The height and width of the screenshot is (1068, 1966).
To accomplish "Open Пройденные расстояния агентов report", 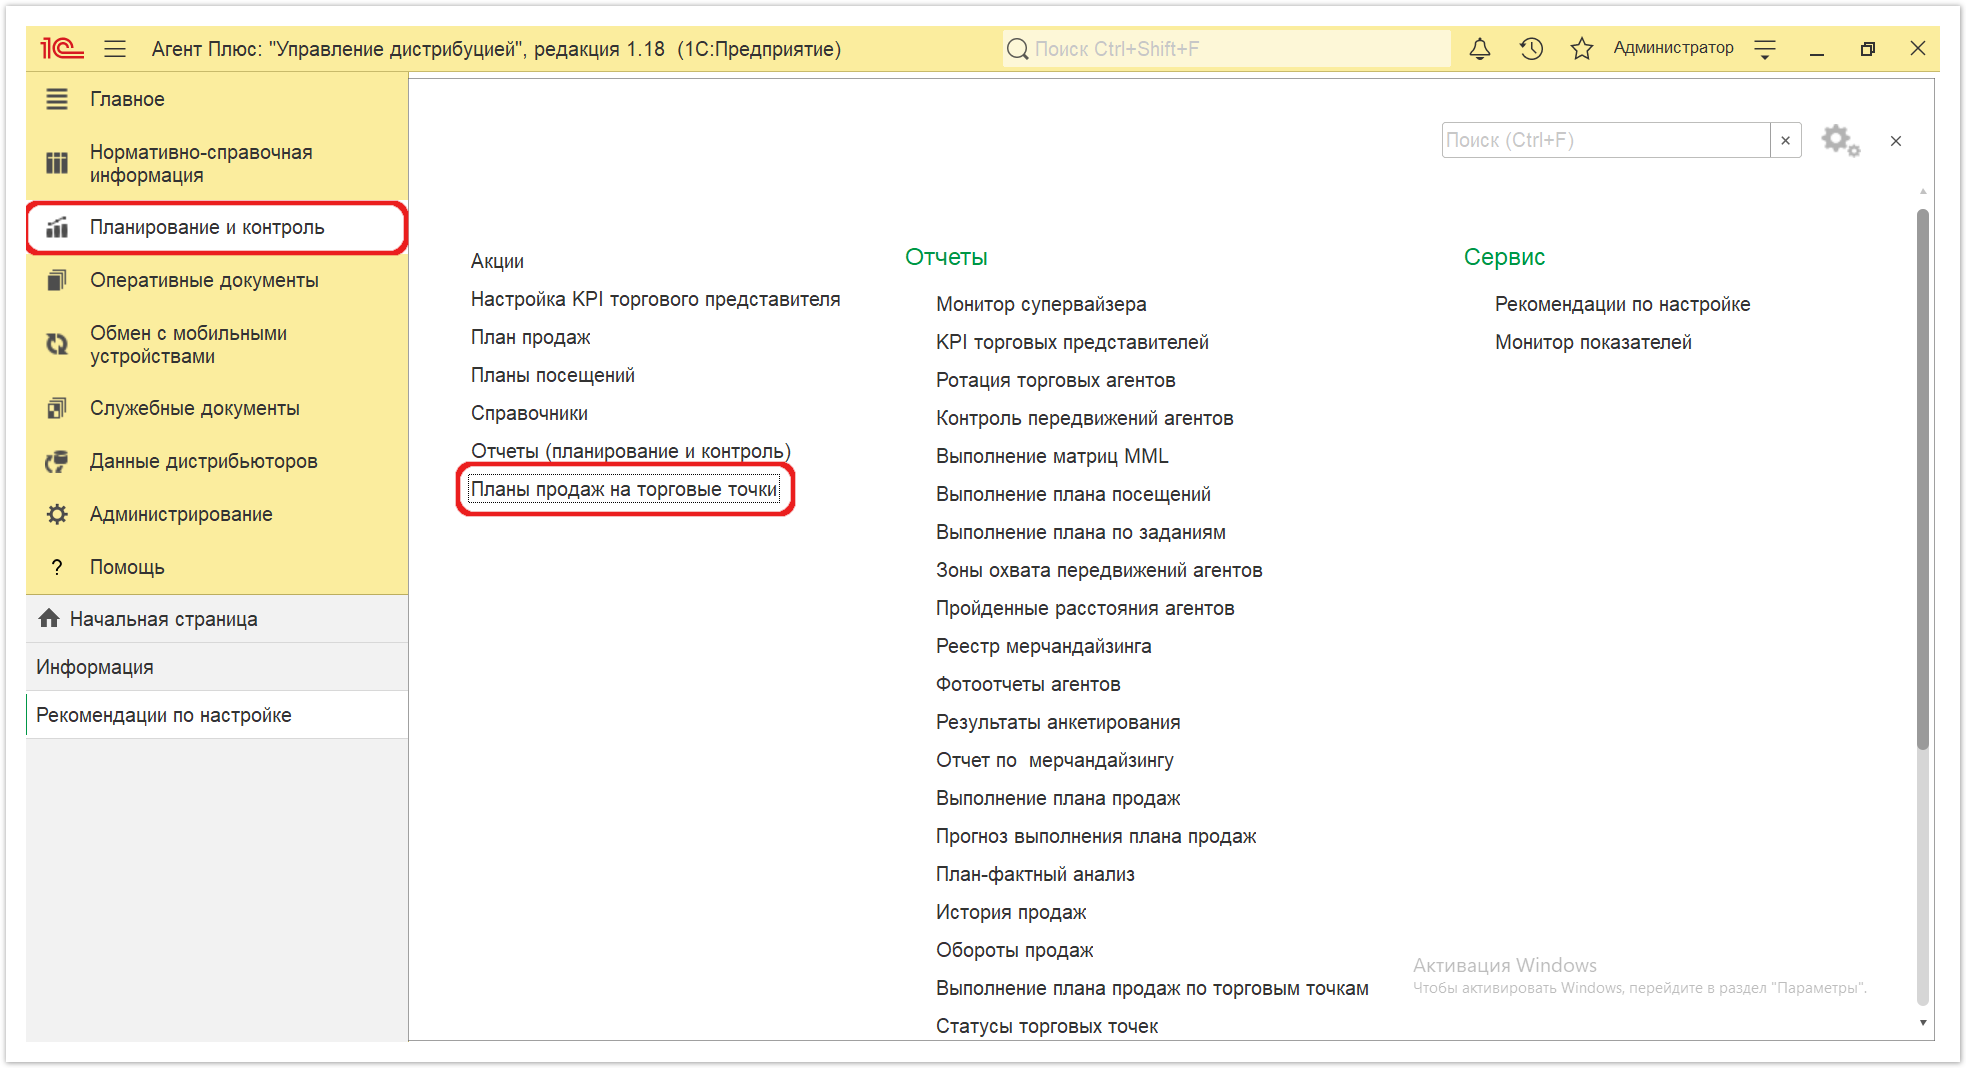I will [1085, 608].
